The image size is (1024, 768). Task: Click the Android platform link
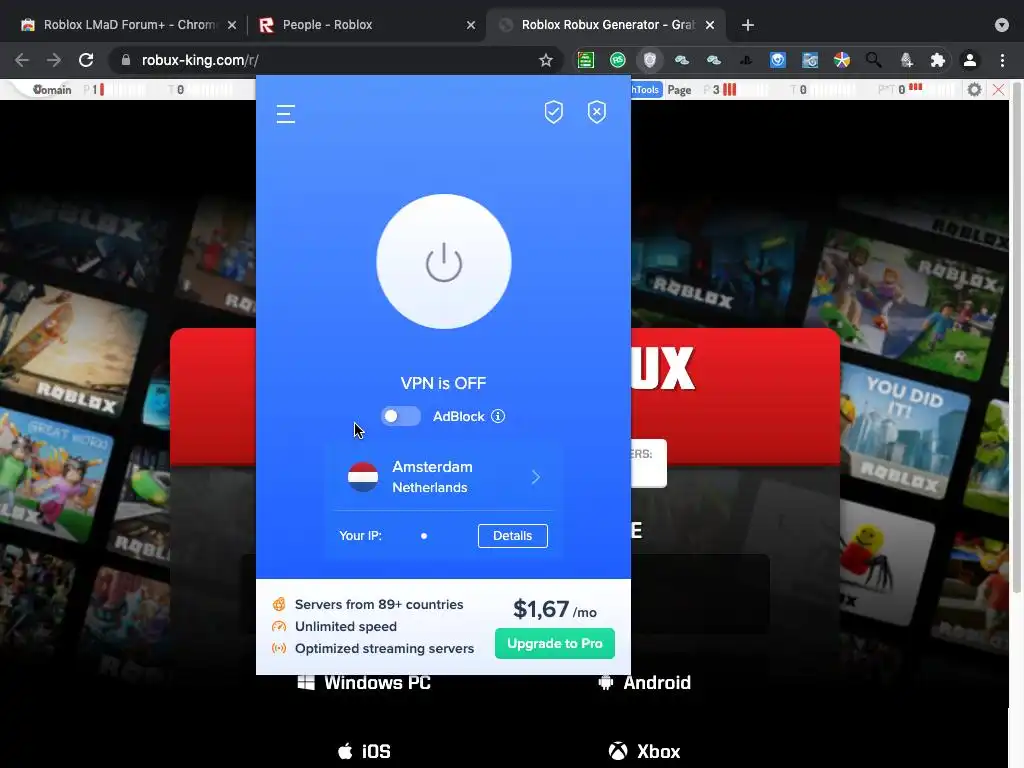pos(645,682)
